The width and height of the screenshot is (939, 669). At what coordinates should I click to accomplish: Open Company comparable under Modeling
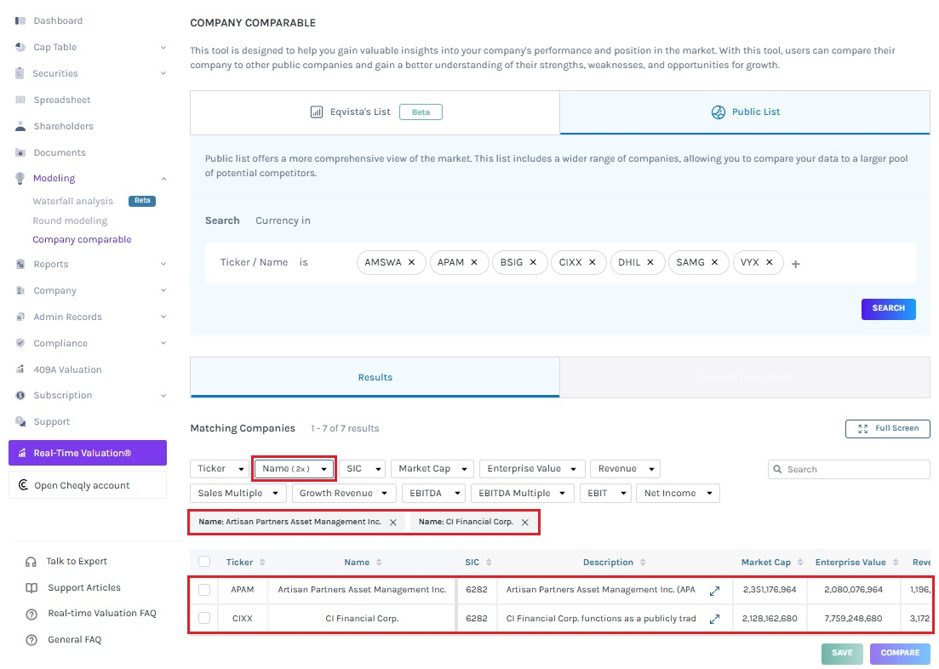click(x=82, y=240)
